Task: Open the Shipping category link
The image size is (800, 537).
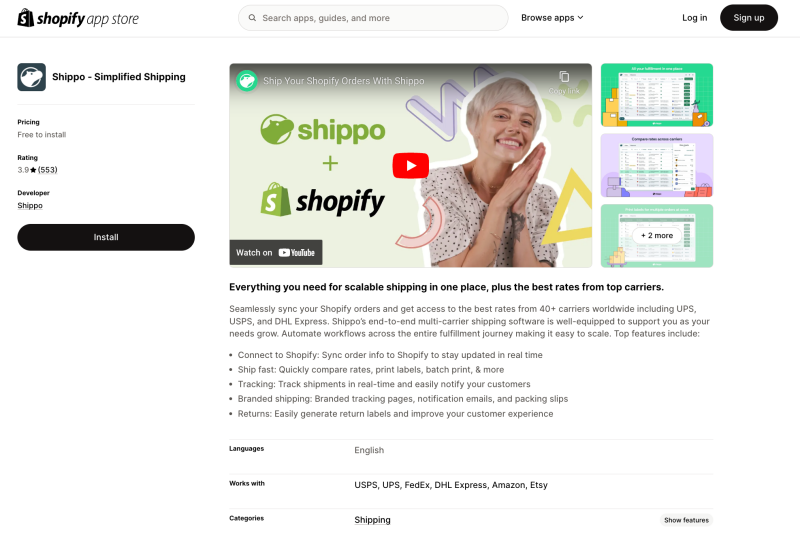Action: click(372, 520)
